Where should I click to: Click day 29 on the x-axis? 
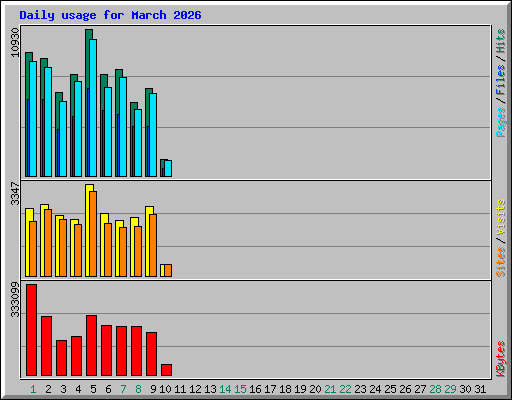pyautogui.click(x=450, y=389)
